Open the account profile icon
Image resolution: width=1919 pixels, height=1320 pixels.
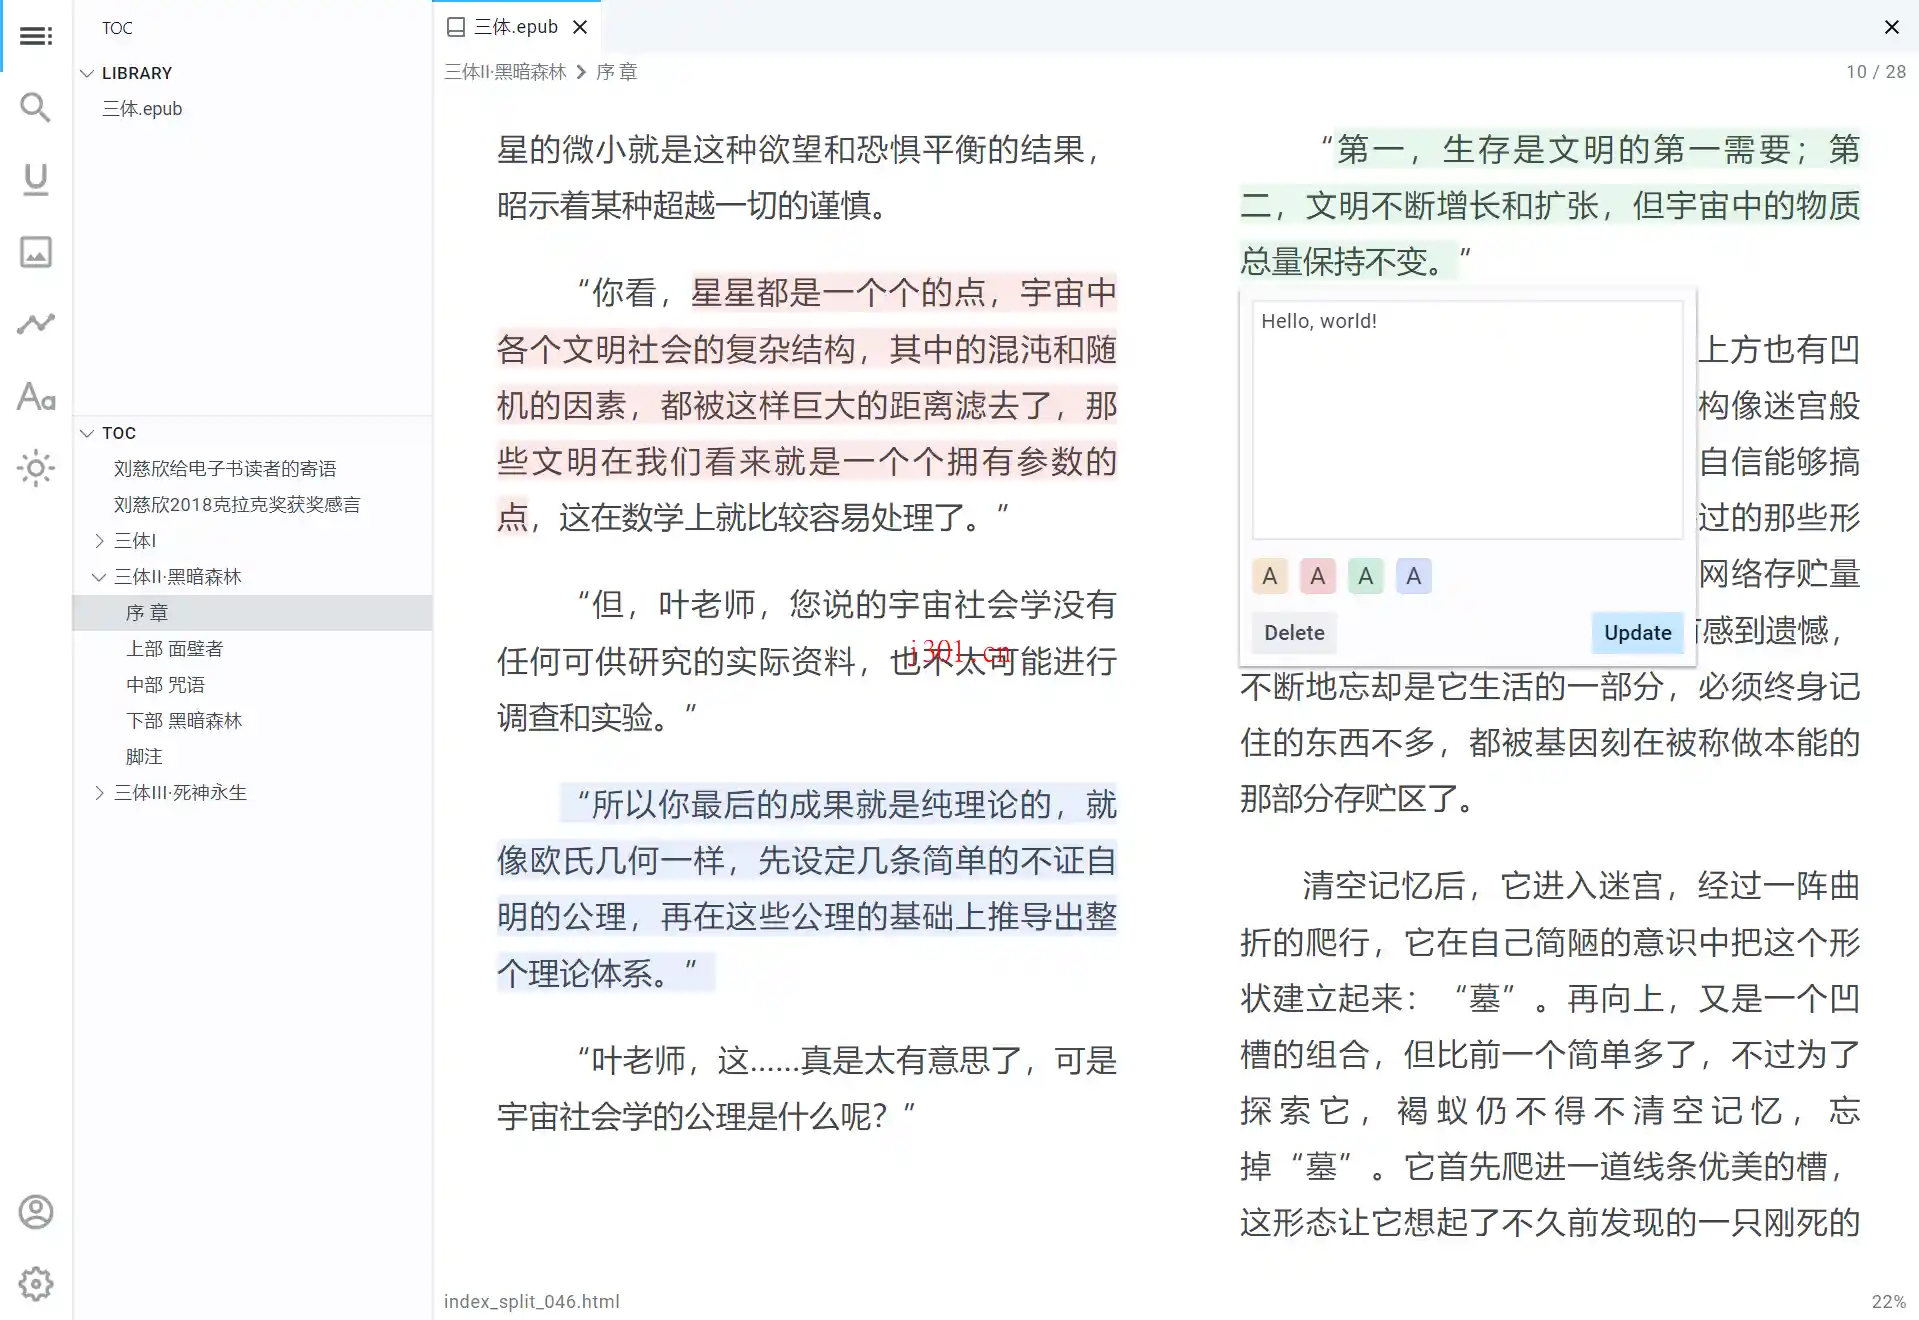36,1211
